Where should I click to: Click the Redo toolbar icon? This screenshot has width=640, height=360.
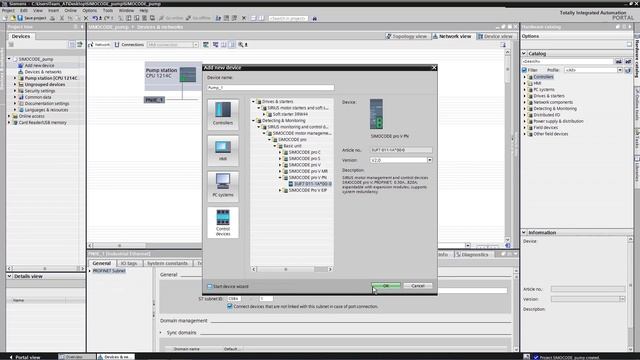(107, 18)
